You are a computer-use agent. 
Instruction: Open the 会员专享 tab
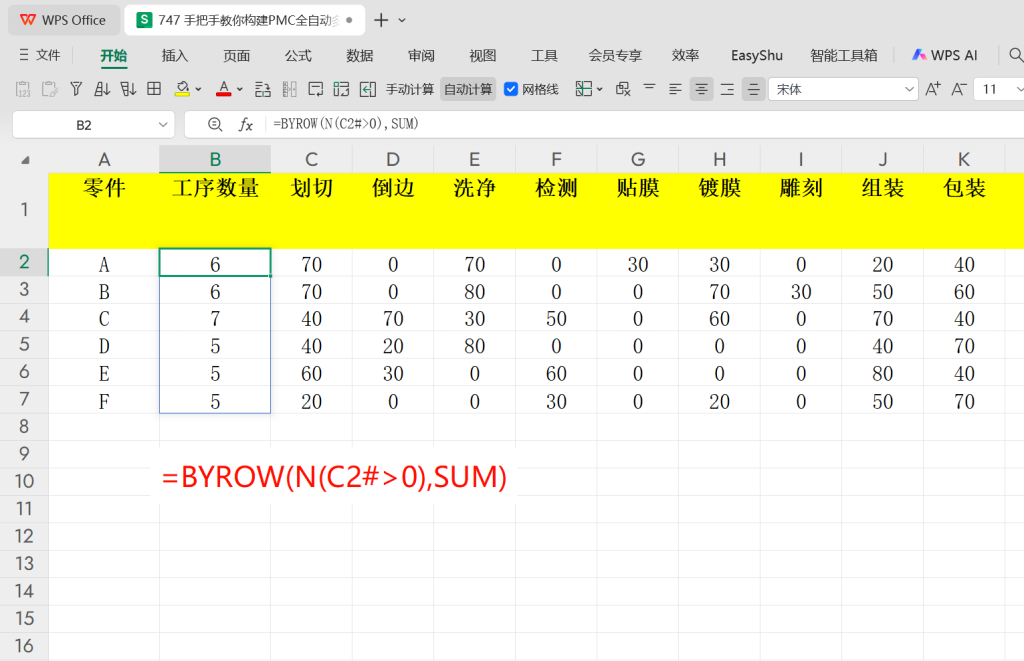tap(615, 56)
